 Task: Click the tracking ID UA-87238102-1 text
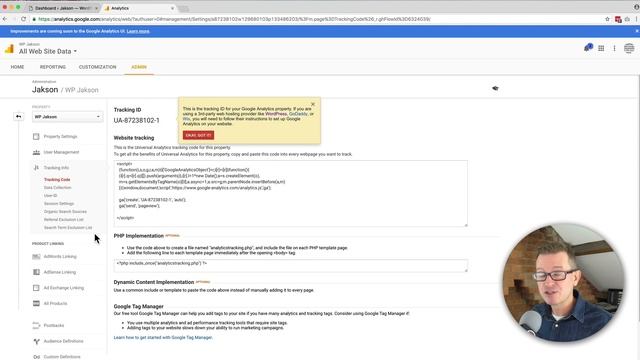click(136, 120)
